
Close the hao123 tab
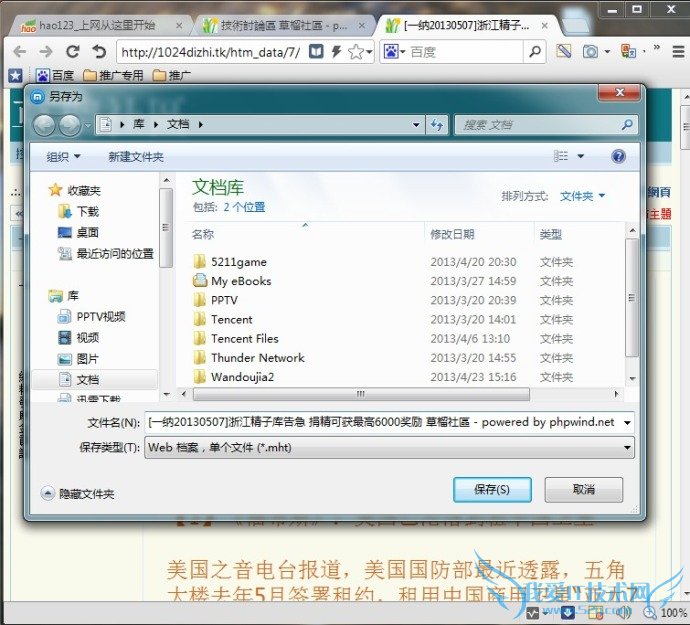pos(179,26)
